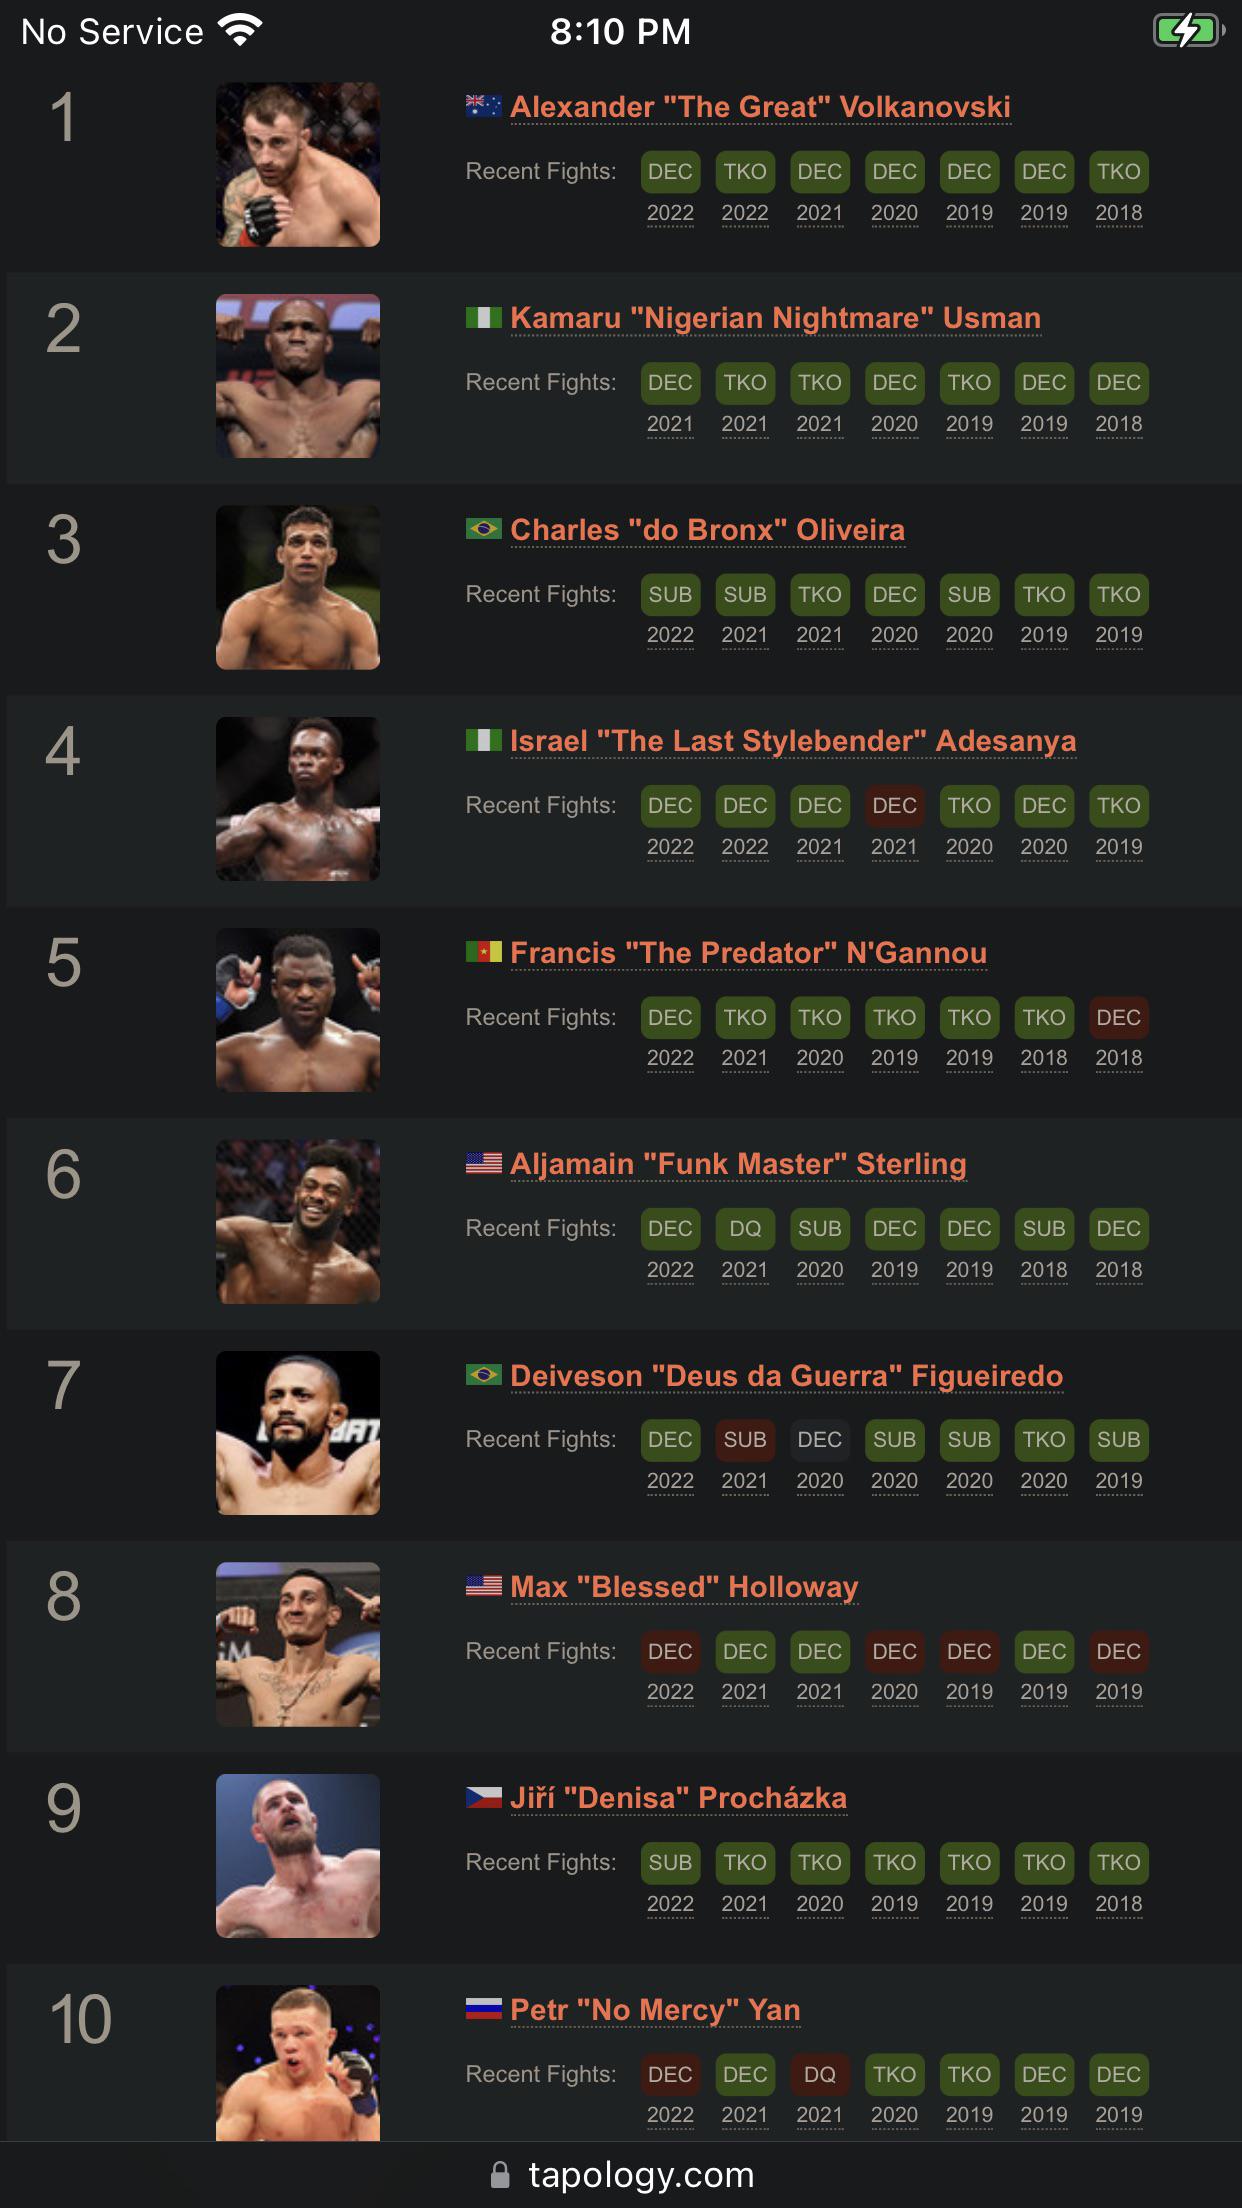
Task: Open Max Holloway's fighter profile
Action: point(683,1587)
